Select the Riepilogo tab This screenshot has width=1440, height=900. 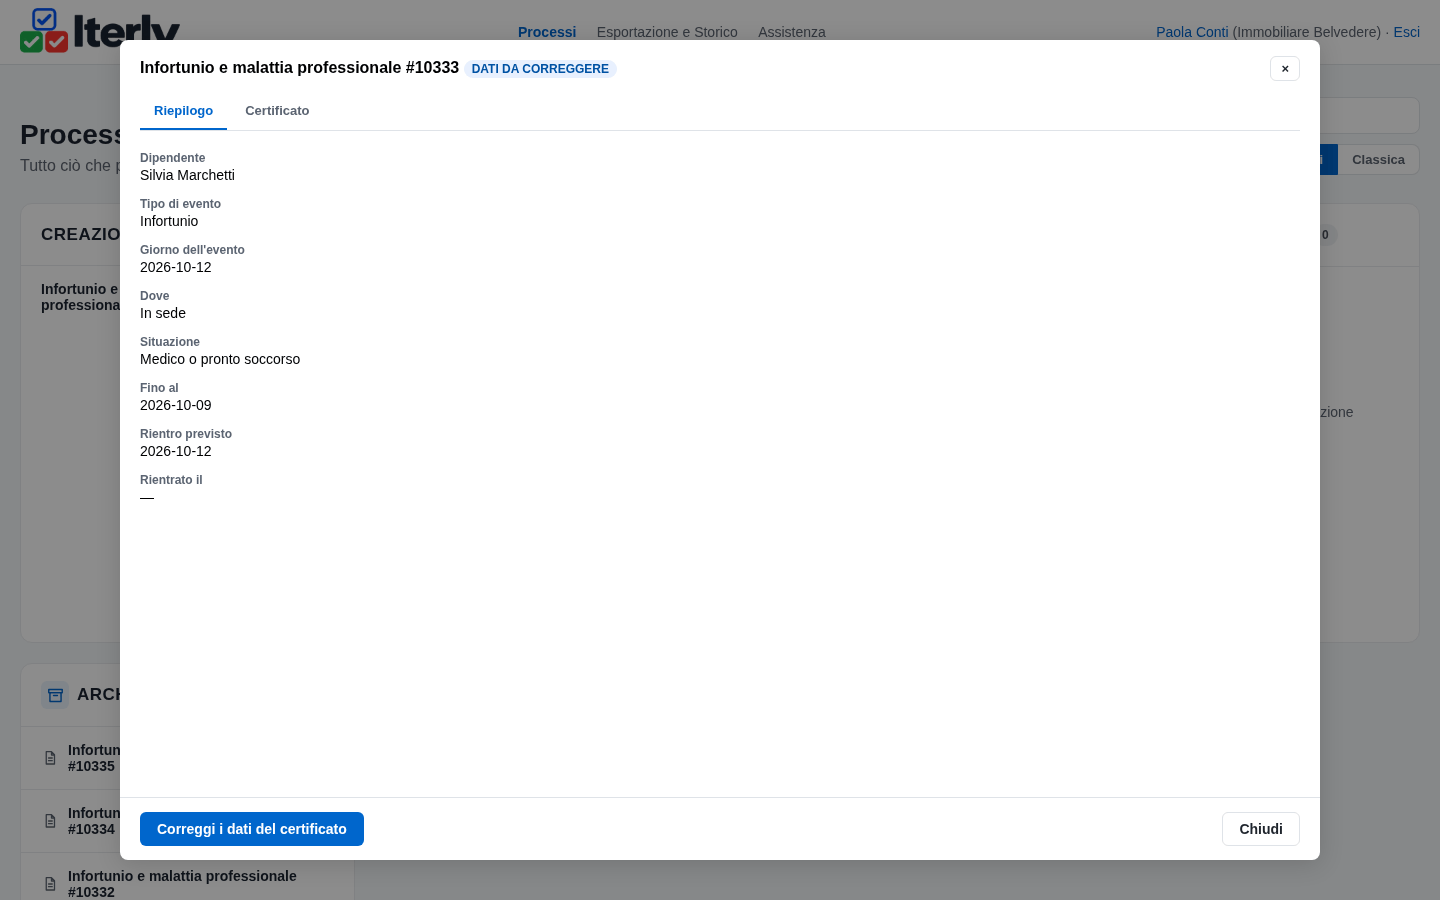(x=183, y=111)
